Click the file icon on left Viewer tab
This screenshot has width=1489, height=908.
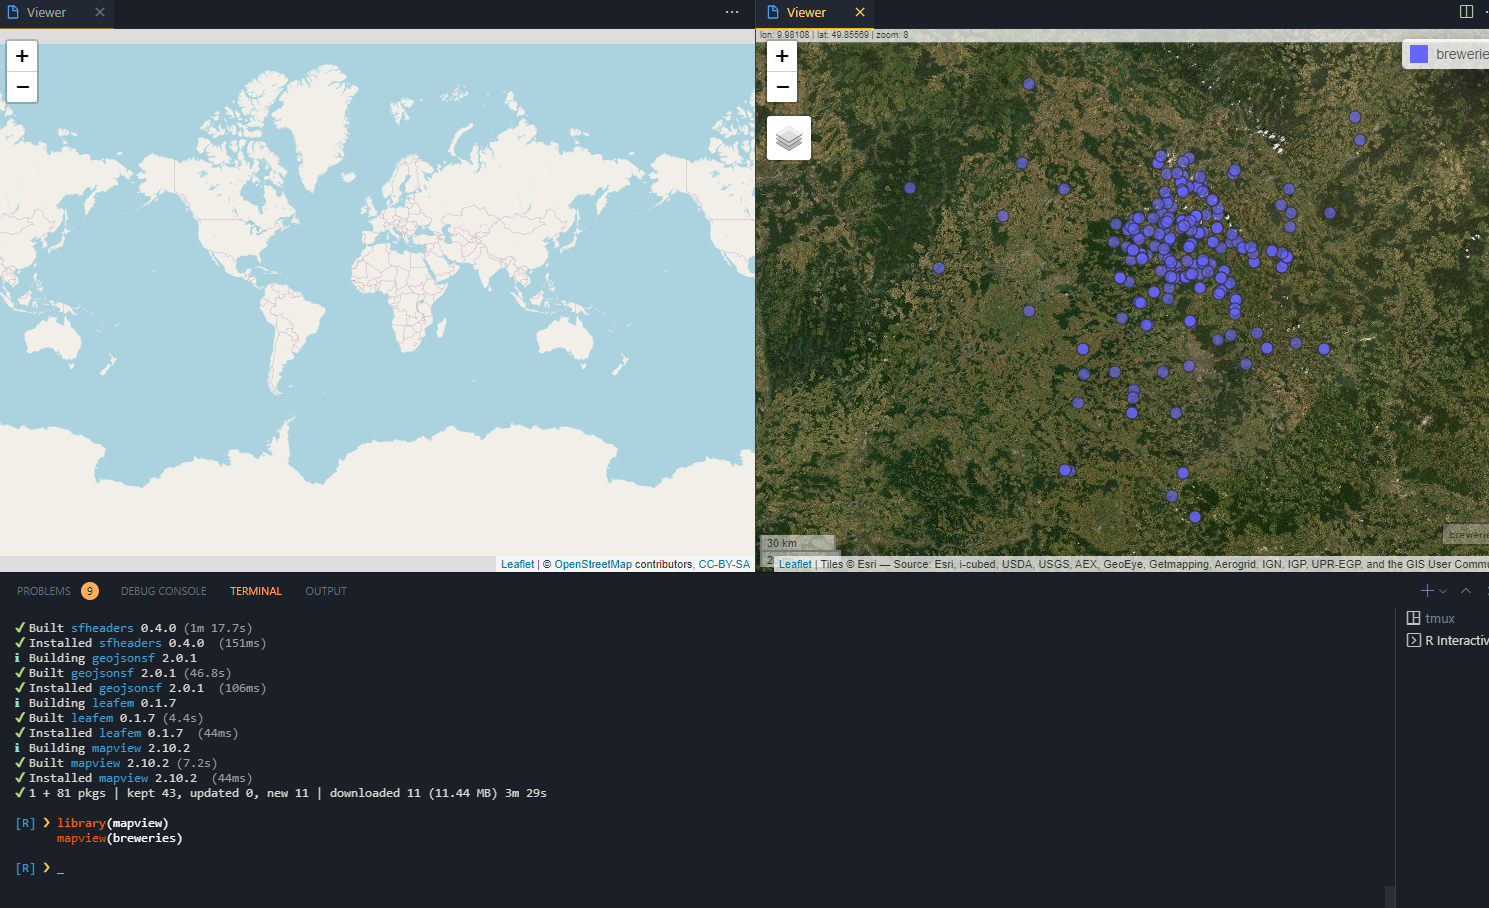[13, 12]
